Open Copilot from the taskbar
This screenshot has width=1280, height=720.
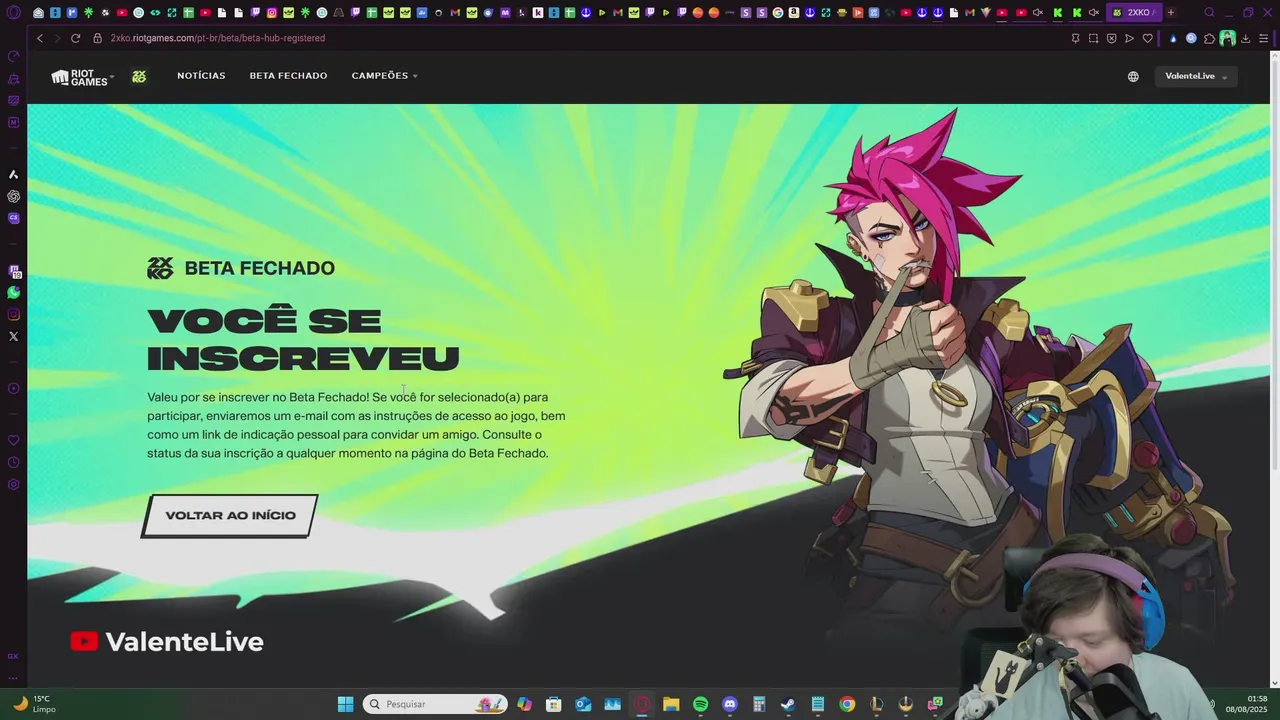[x=524, y=704]
